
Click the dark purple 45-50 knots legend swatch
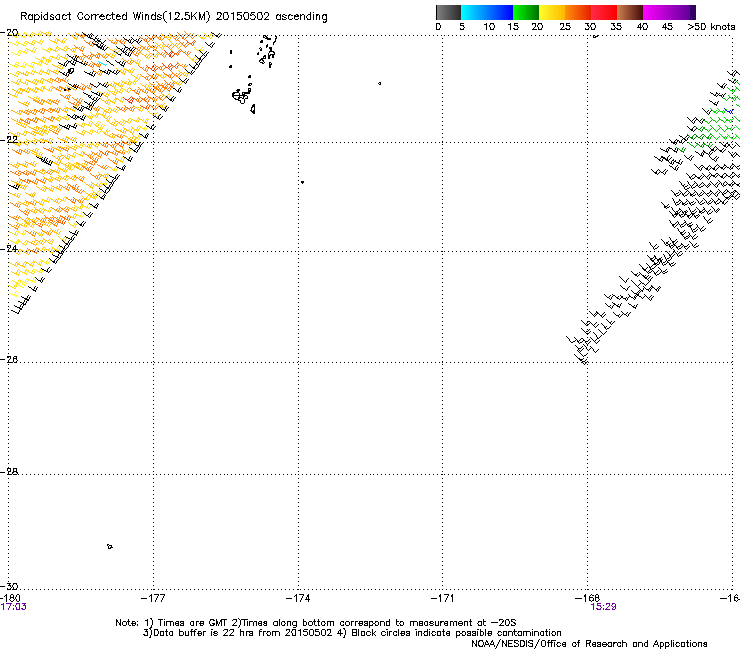coord(682,12)
